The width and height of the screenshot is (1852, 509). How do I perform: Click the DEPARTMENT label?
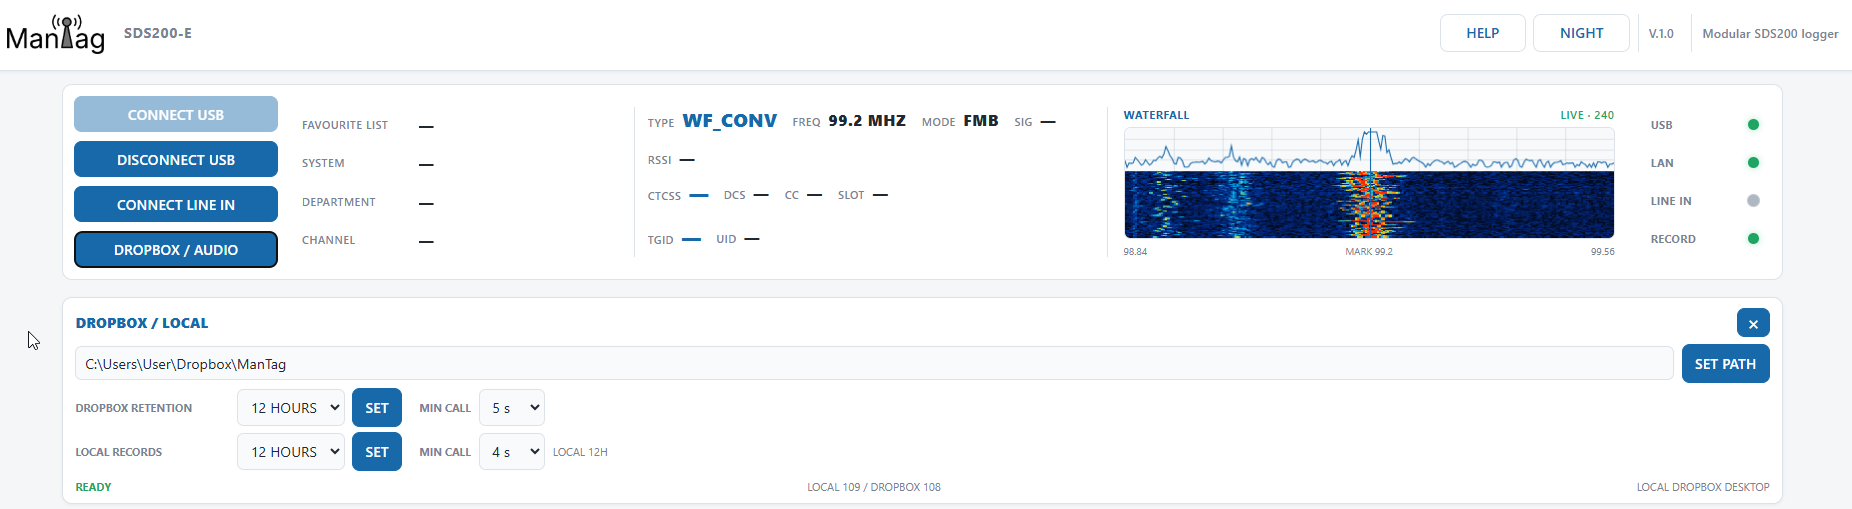click(339, 202)
